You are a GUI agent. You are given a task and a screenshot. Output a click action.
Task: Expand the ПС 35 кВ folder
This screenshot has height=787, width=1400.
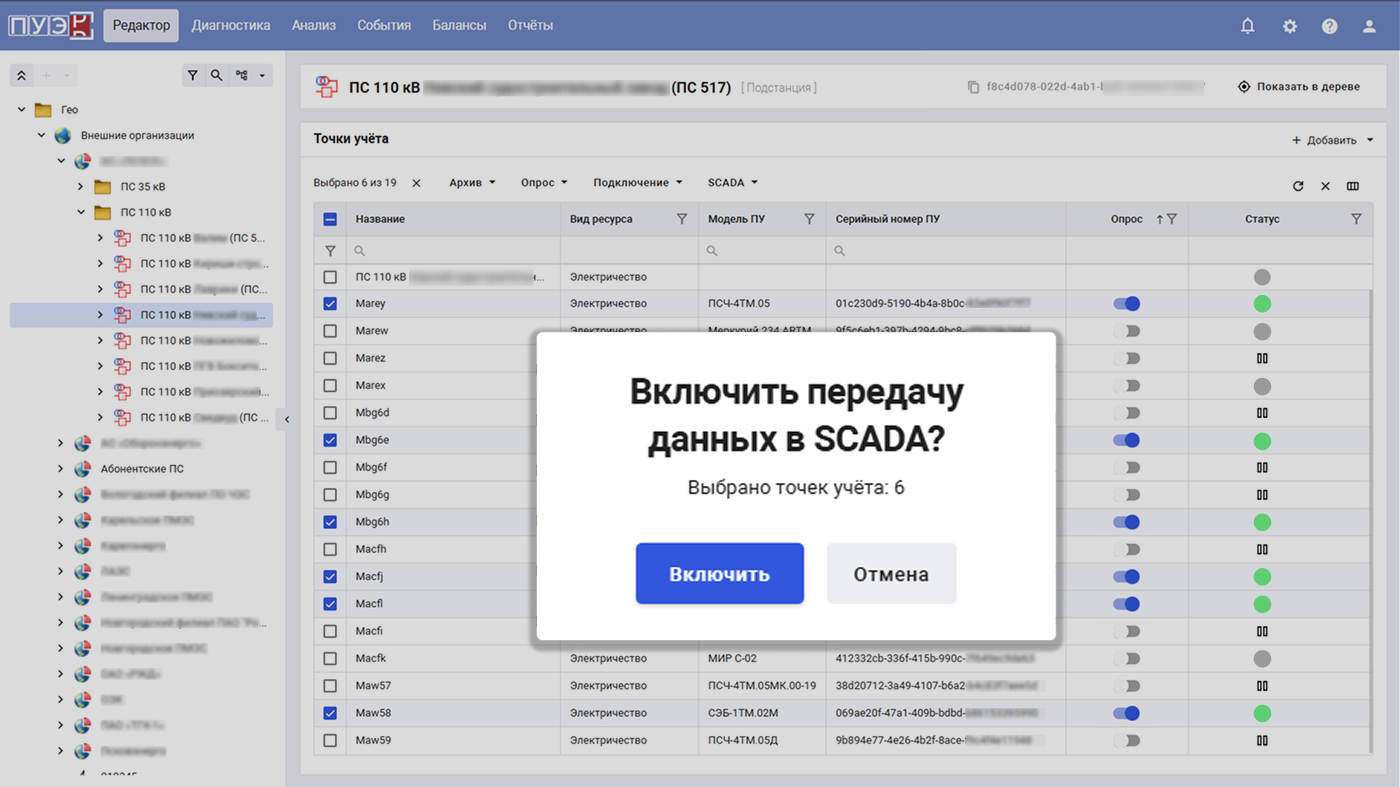point(81,187)
